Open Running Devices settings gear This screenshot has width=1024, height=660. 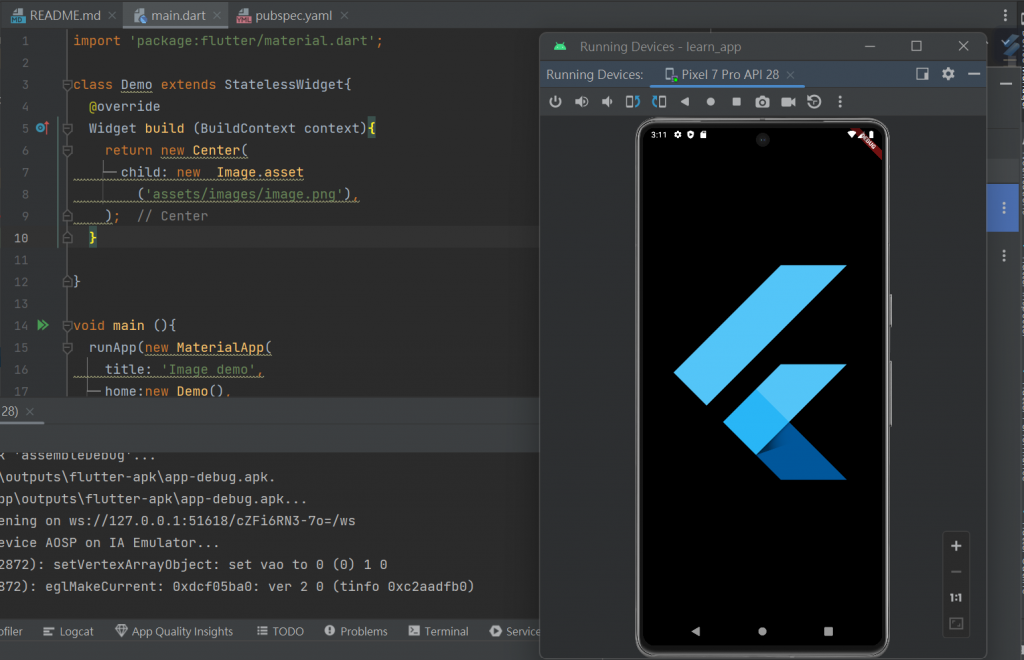[x=948, y=74]
